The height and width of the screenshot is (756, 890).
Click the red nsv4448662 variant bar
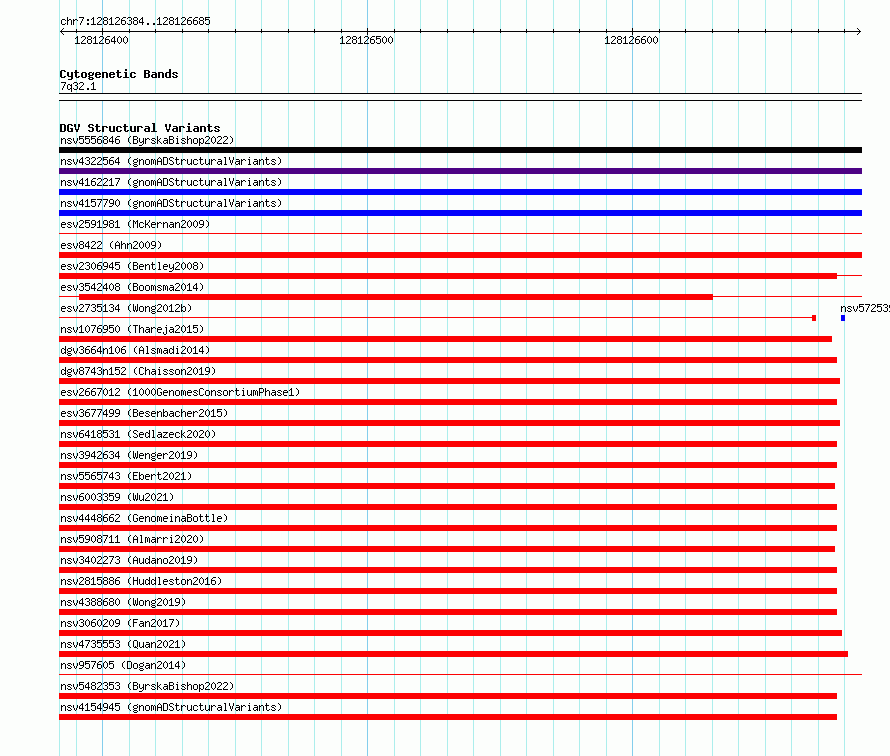pyautogui.click(x=448, y=528)
